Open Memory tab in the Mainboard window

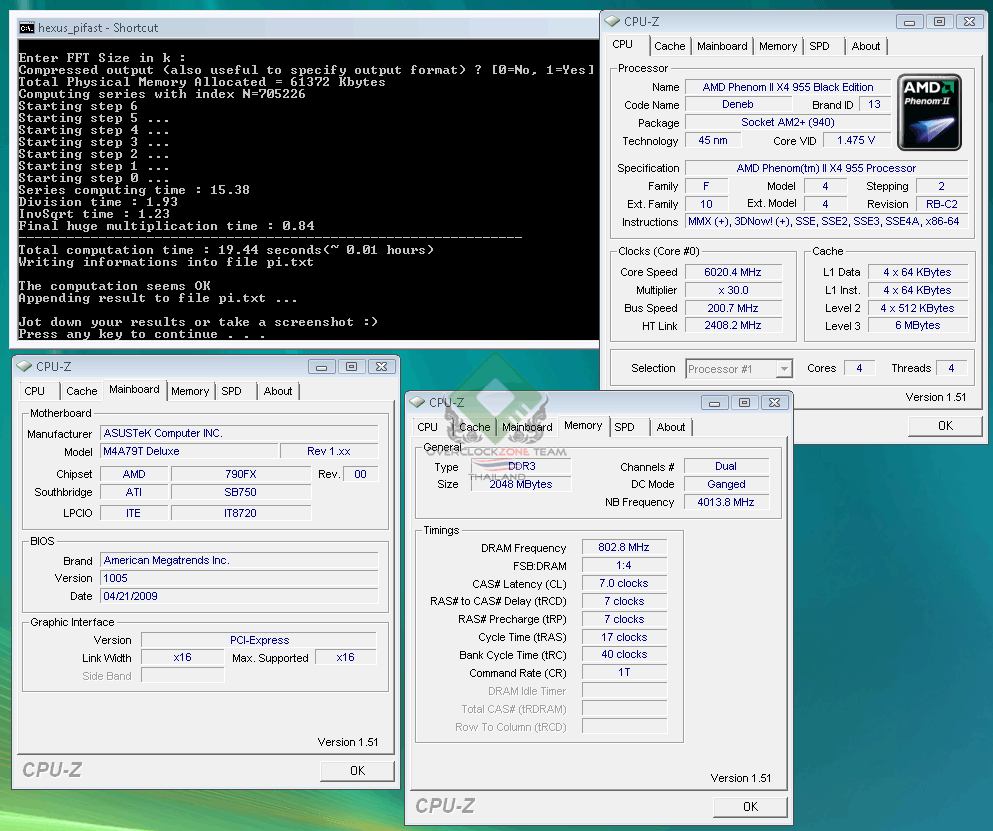(190, 391)
